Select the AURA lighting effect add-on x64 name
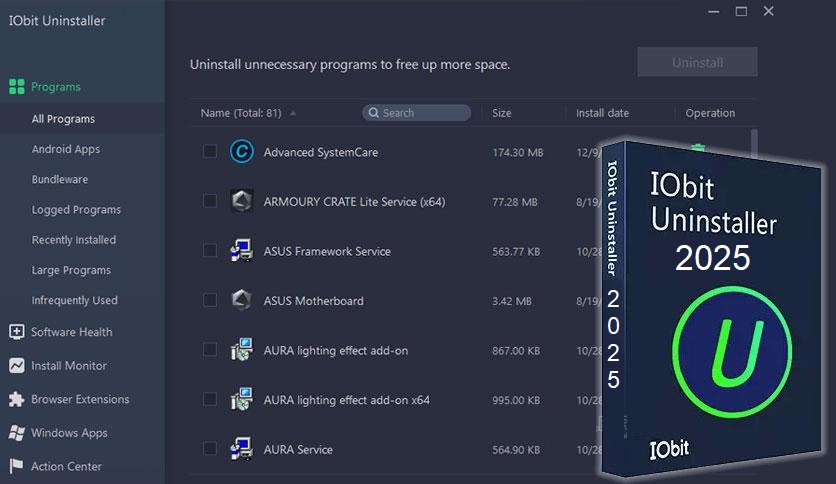 click(347, 400)
